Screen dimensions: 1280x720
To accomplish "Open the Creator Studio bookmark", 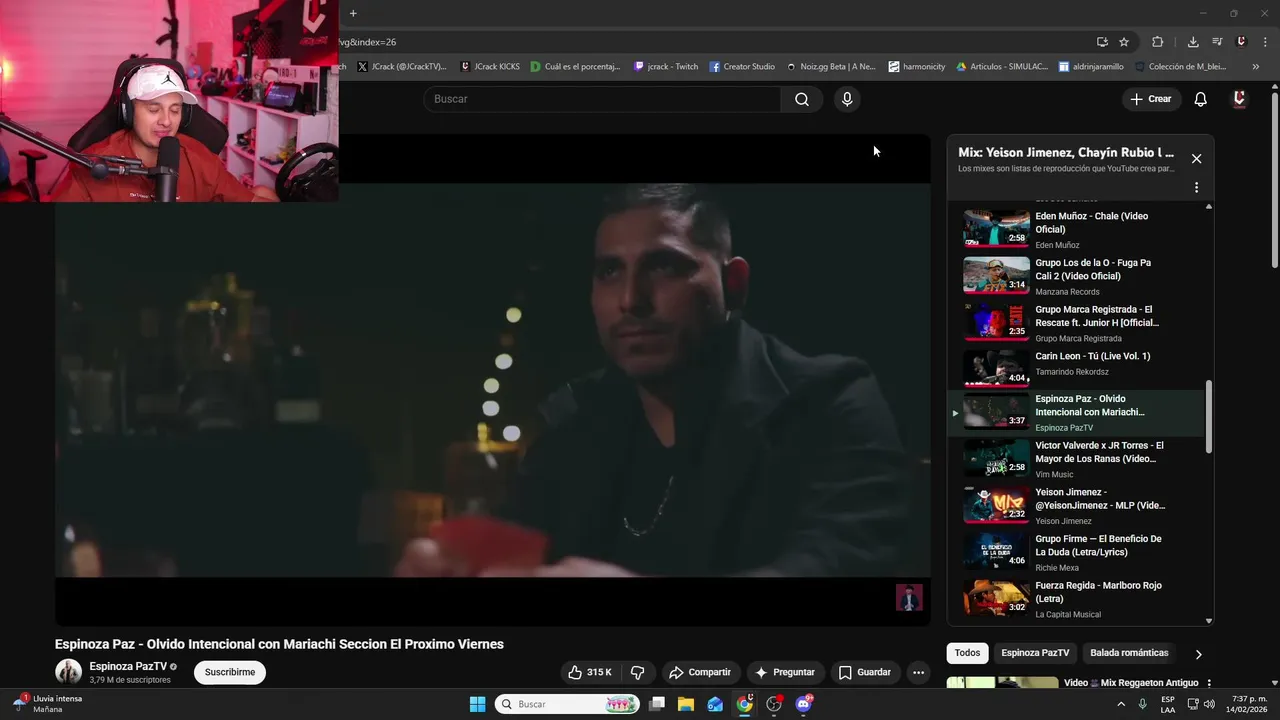I will [742, 67].
